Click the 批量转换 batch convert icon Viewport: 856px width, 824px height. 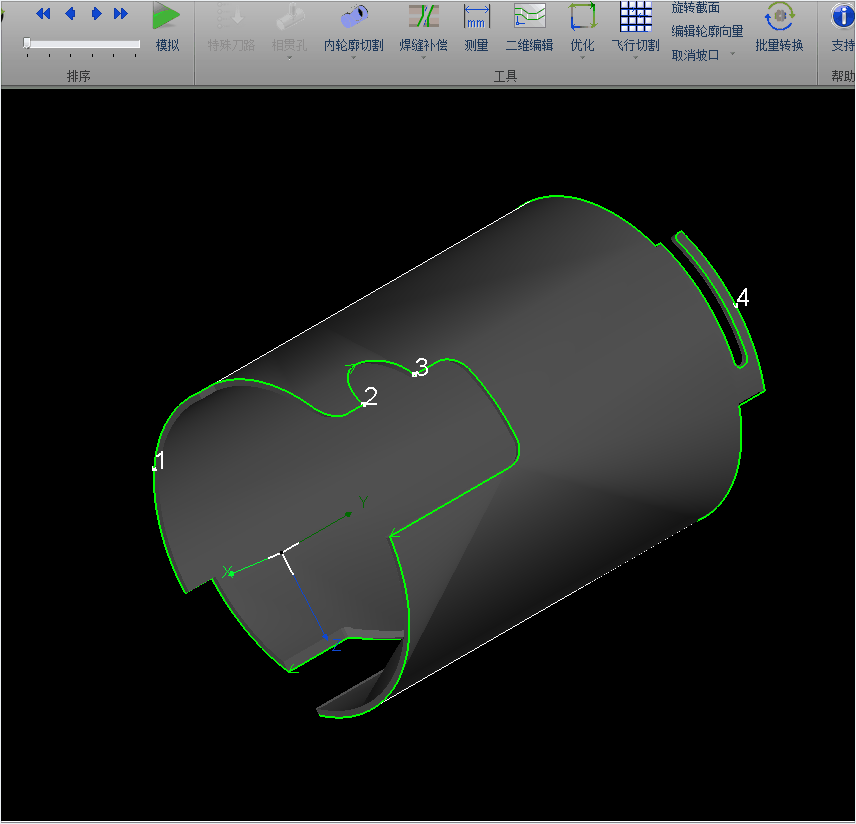coord(779,16)
